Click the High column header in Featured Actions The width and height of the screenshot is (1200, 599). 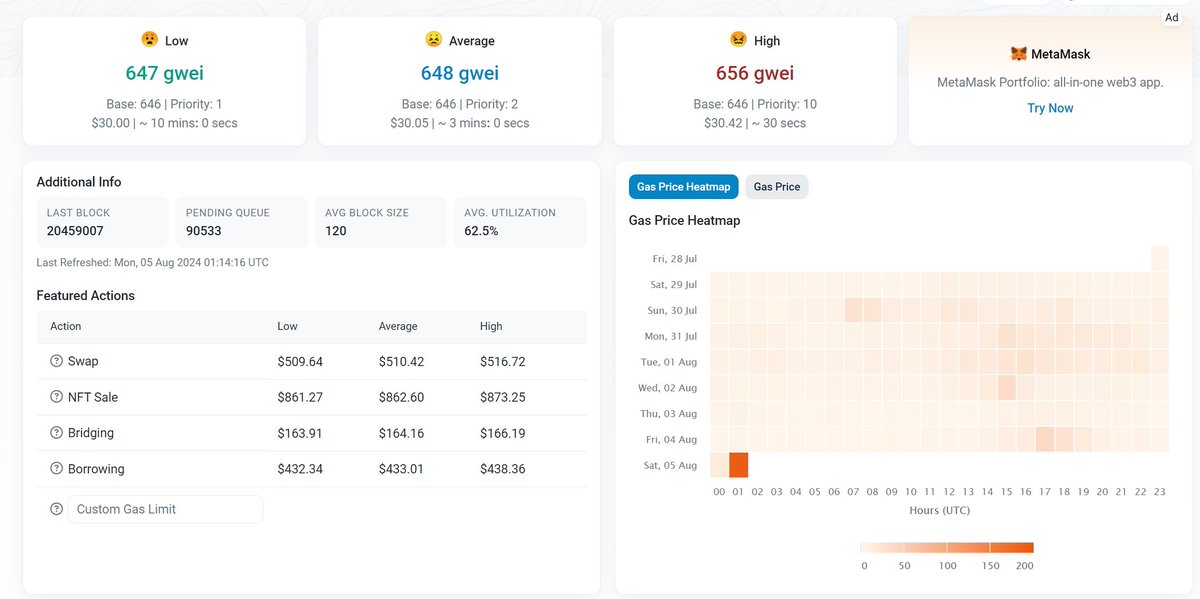pos(491,326)
